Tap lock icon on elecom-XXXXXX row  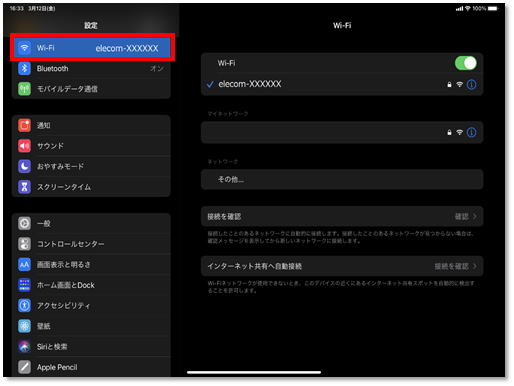pyautogui.click(x=449, y=85)
